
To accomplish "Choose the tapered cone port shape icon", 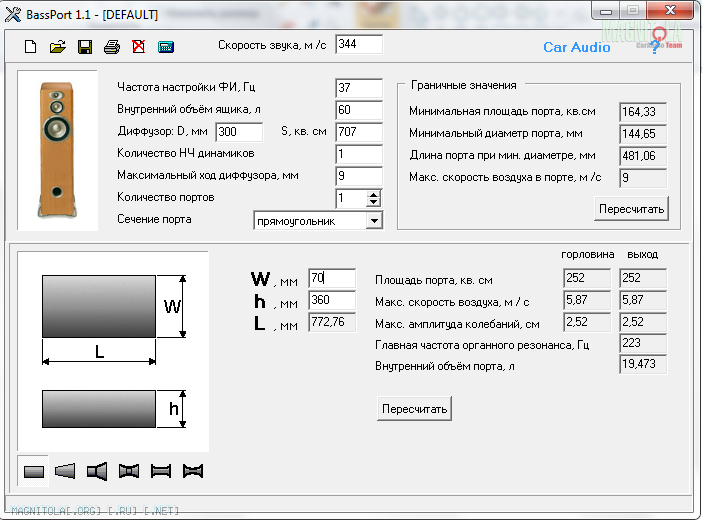I will (x=65, y=471).
